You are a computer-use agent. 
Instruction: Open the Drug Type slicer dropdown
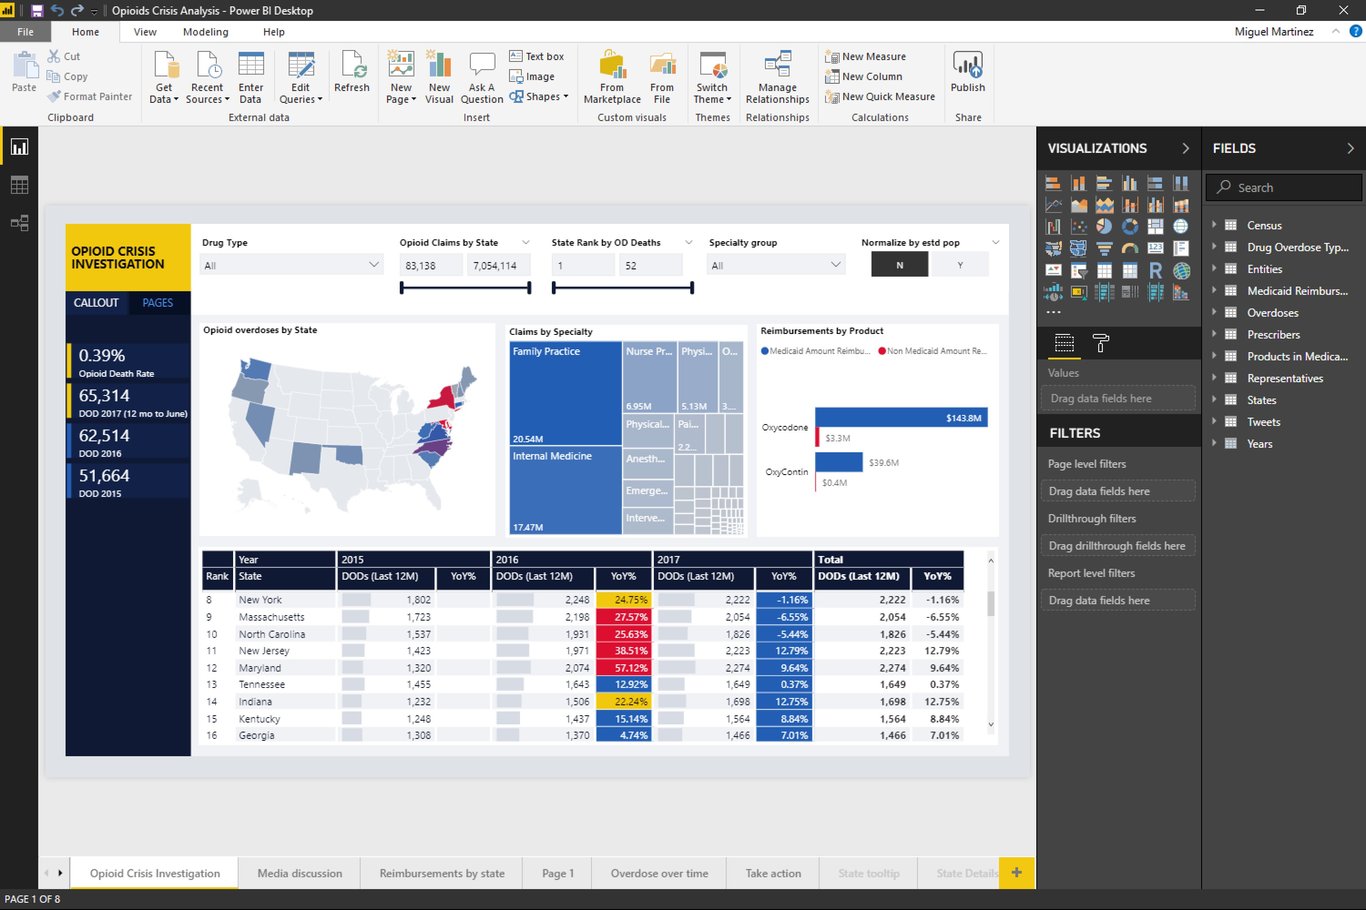374,264
